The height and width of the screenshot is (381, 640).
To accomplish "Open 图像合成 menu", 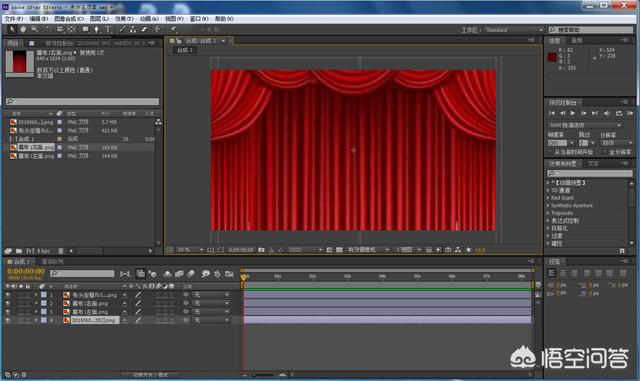I will (x=69, y=19).
